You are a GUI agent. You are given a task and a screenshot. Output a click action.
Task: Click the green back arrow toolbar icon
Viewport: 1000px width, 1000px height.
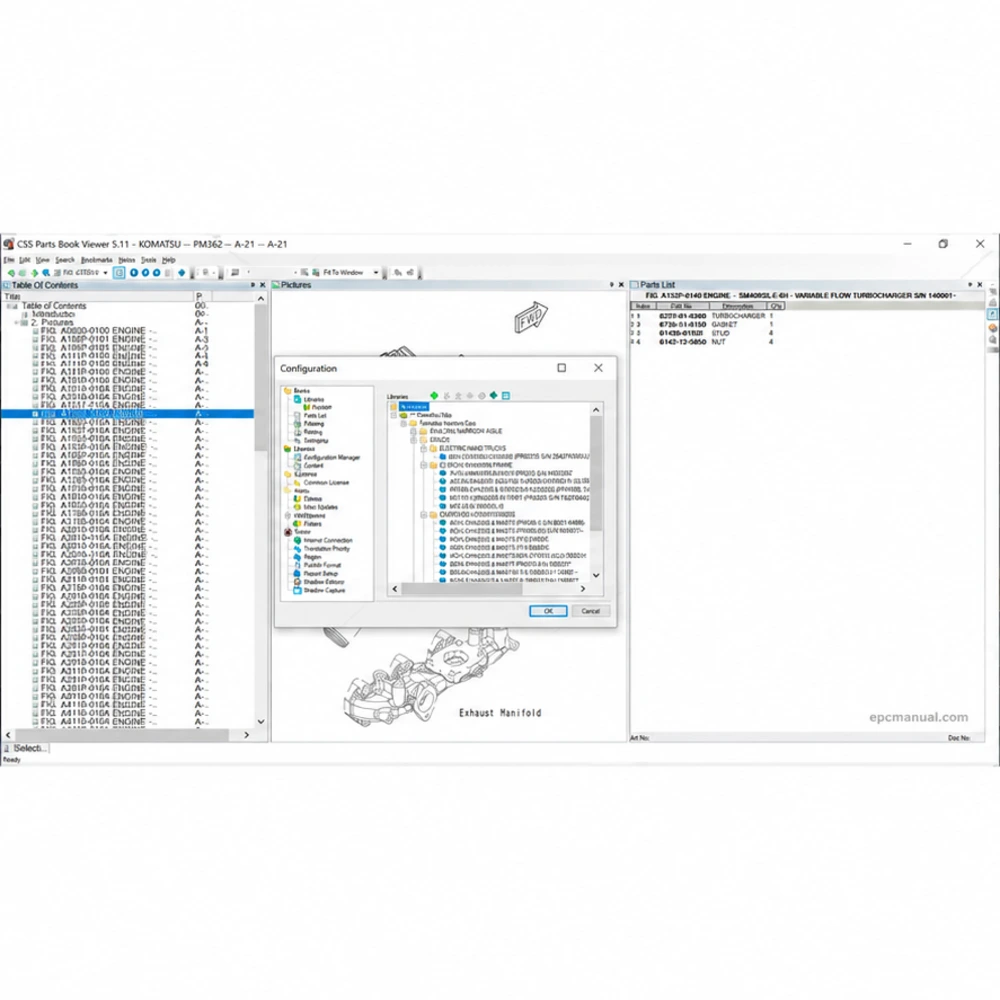click(x=11, y=273)
